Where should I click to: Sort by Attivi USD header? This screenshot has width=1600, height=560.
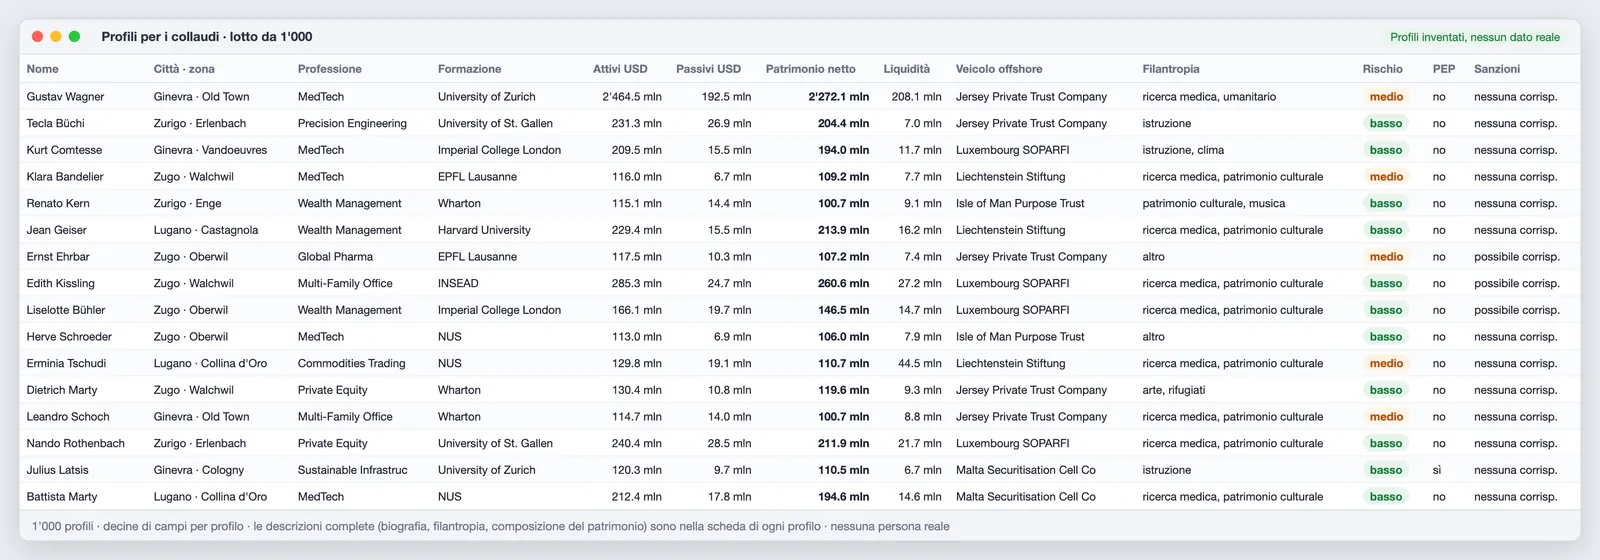(x=620, y=69)
